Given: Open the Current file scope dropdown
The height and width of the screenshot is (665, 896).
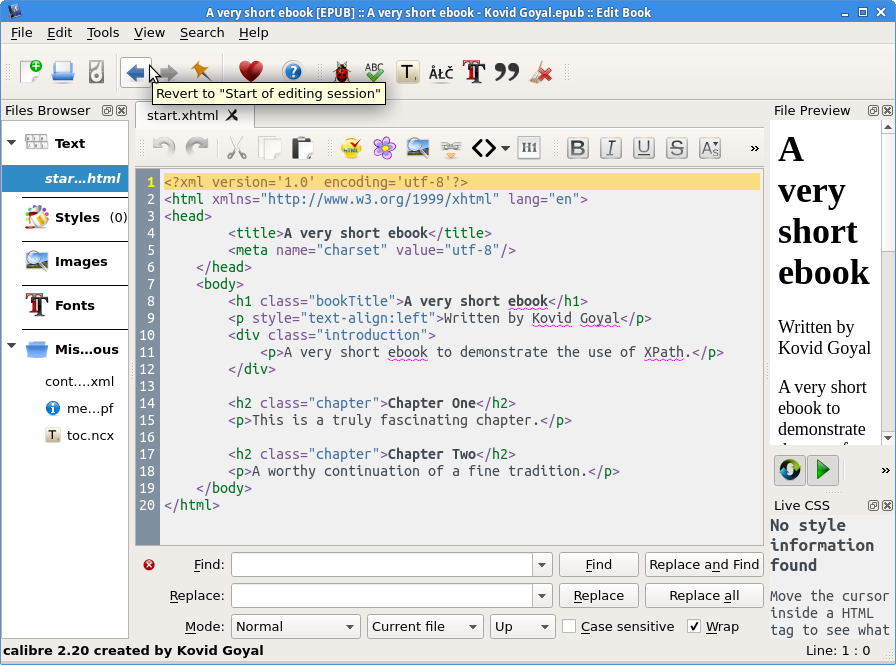Looking at the screenshot, I should [x=425, y=627].
